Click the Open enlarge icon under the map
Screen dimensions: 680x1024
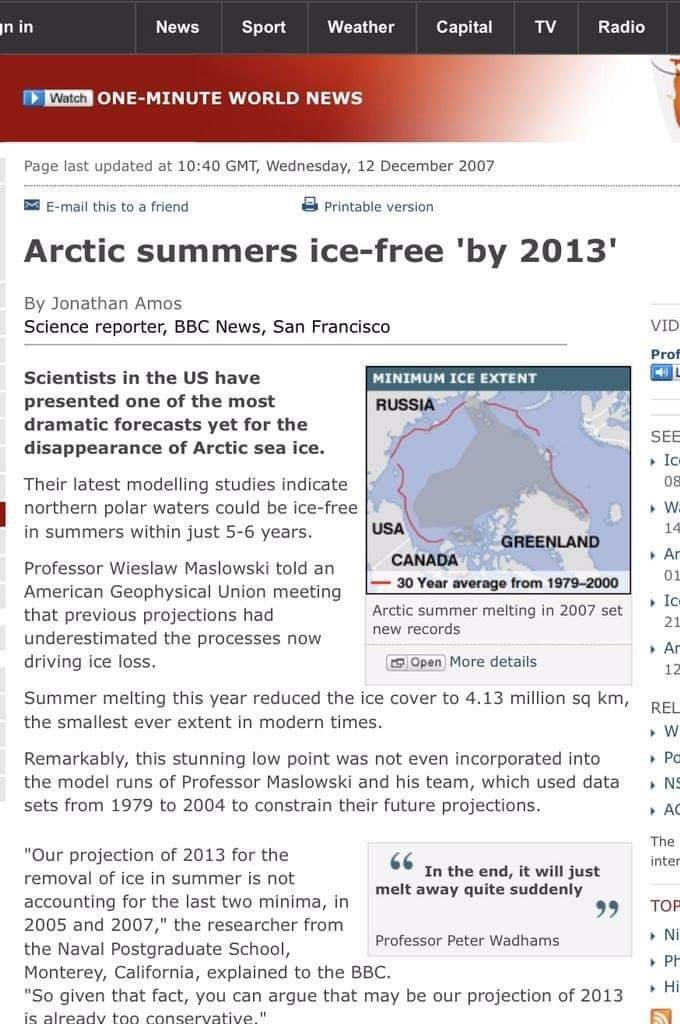398,662
